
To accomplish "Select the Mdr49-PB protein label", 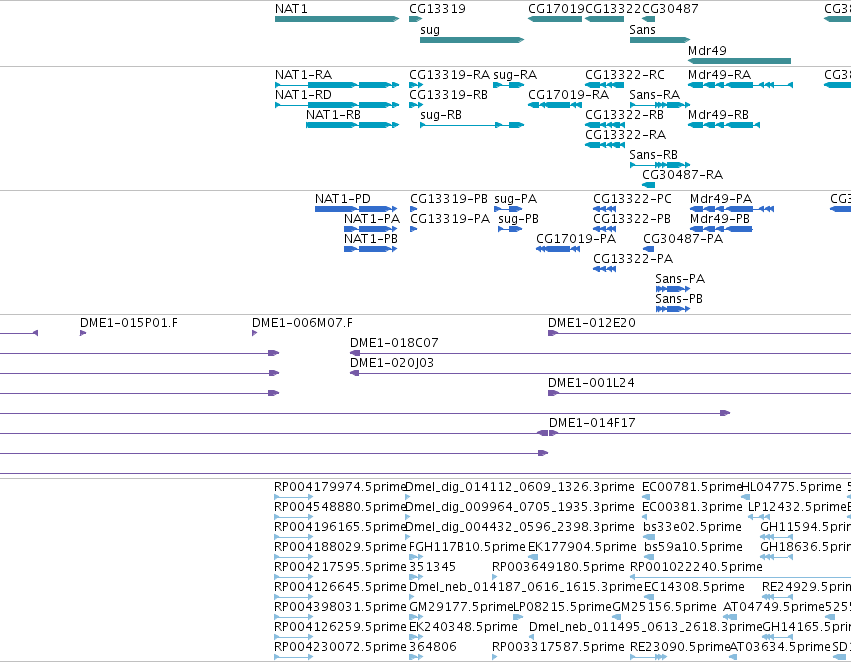I will coord(720,219).
